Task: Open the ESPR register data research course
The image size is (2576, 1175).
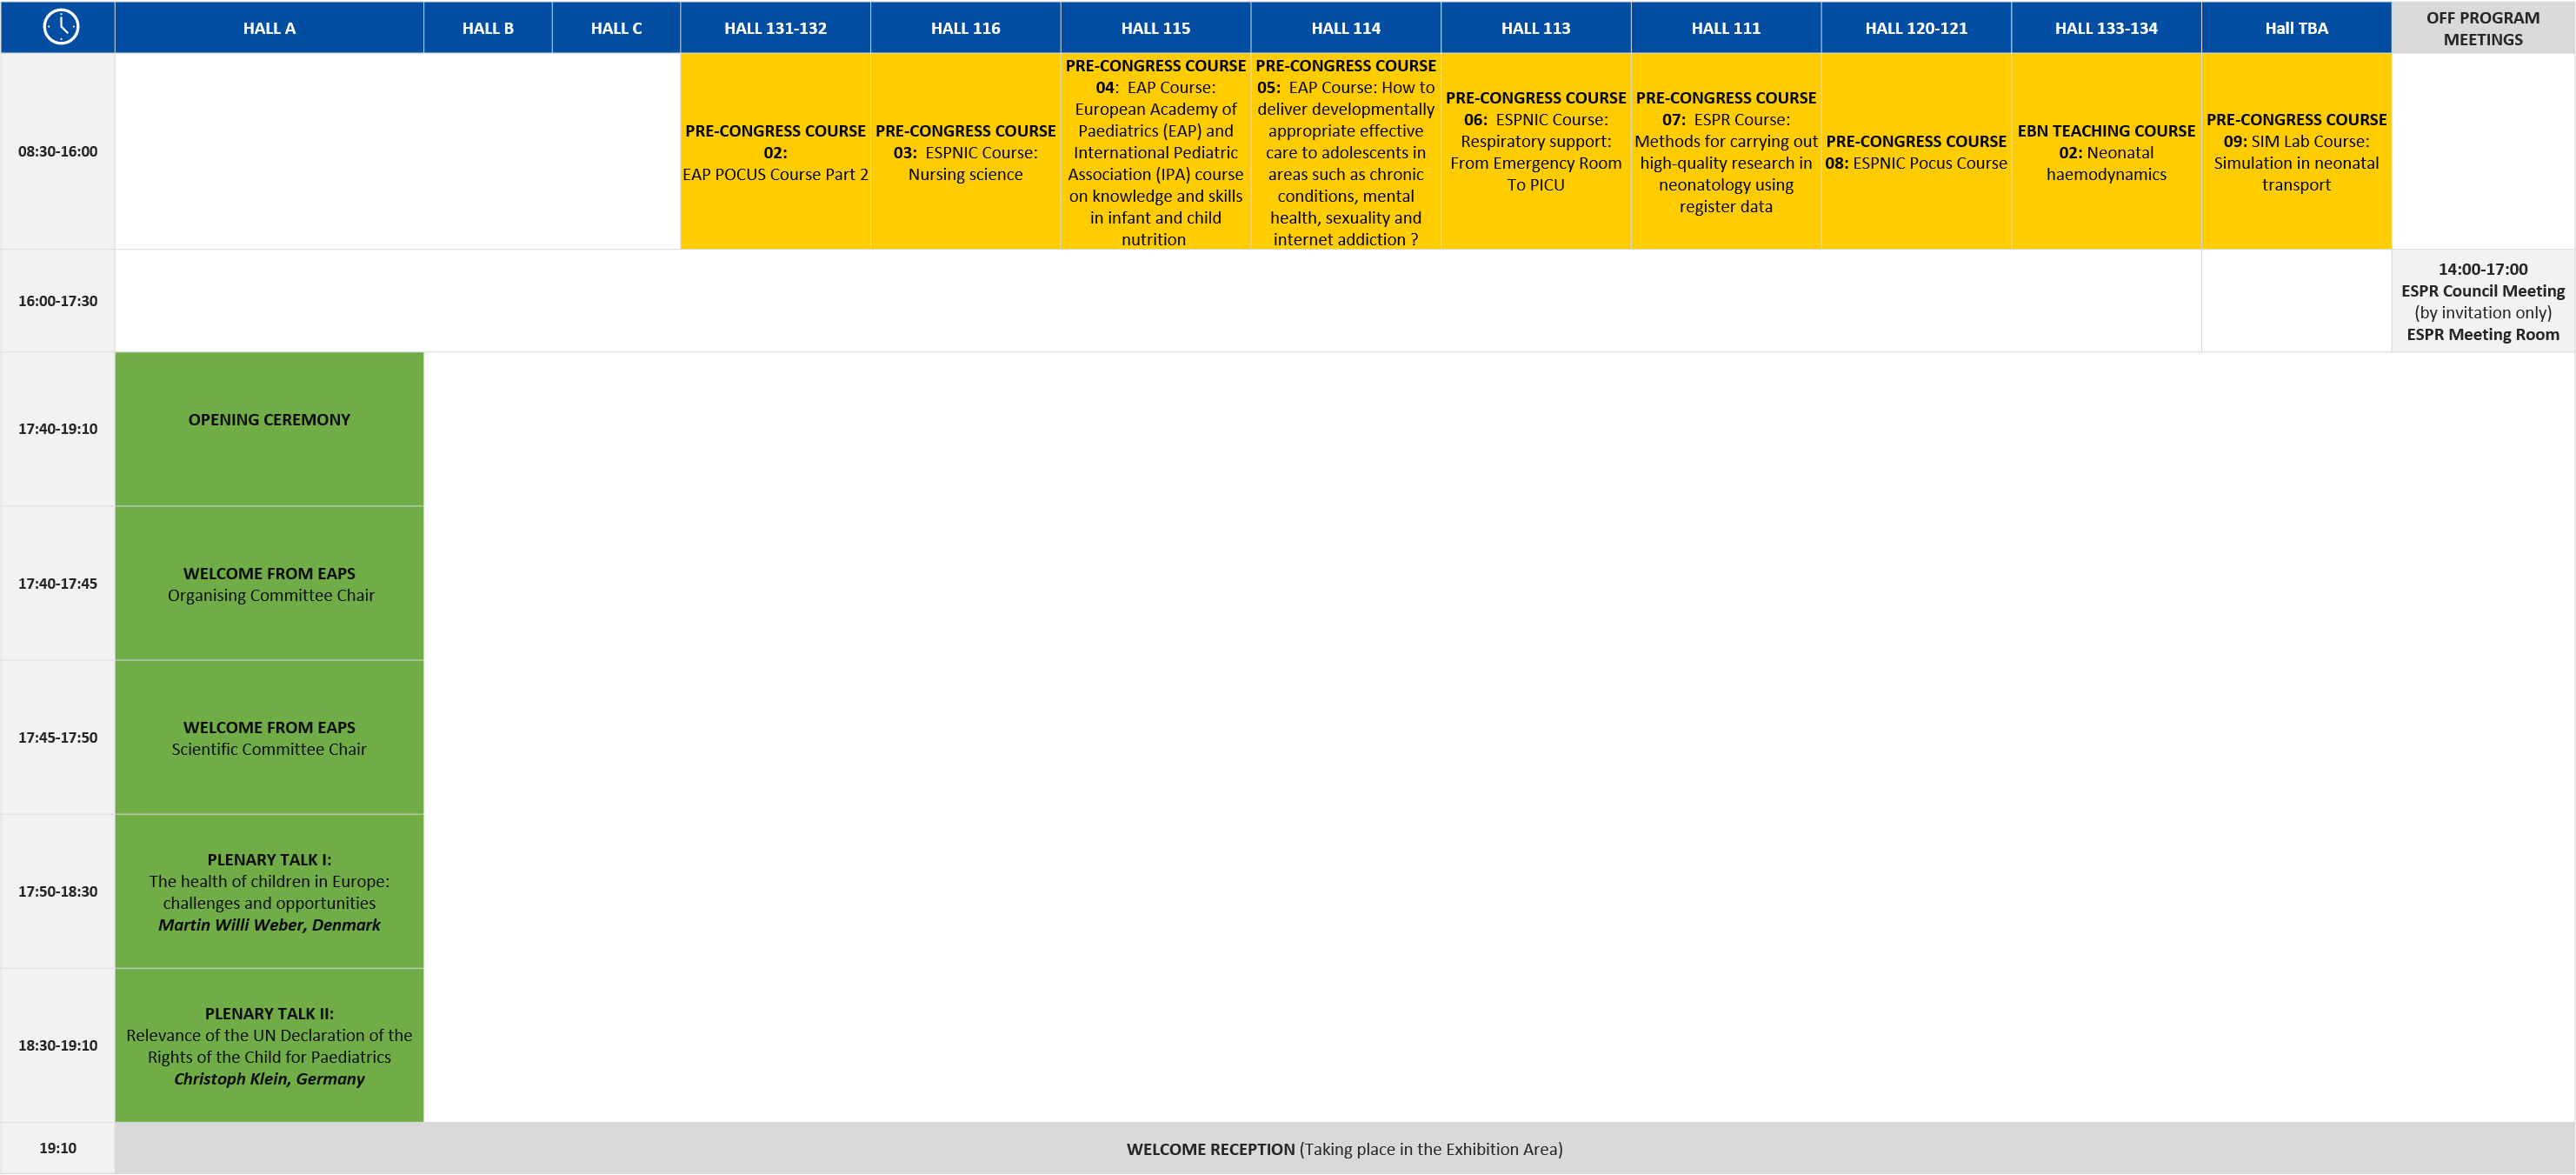Action: 1725,151
